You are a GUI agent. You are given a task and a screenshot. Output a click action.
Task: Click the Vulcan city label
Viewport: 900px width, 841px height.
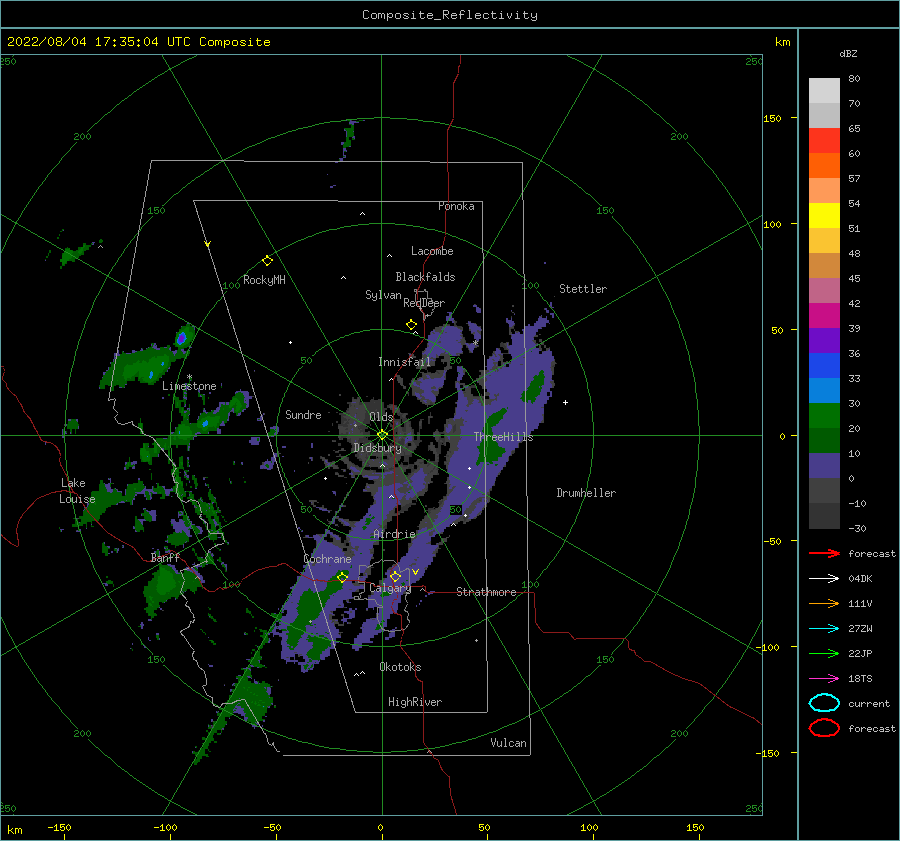coord(508,743)
